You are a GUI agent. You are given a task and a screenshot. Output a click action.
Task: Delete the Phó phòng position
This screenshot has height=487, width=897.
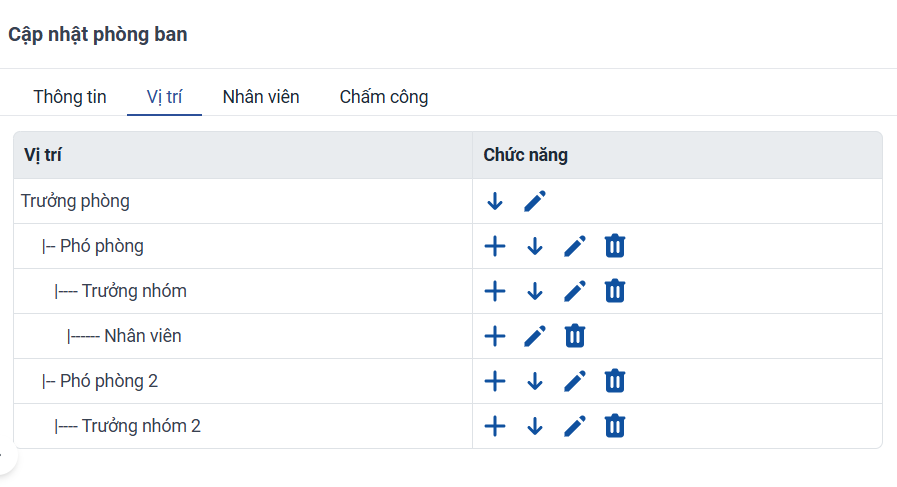click(x=615, y=246)
